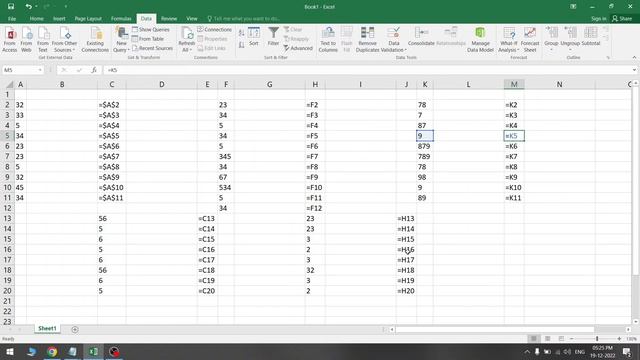Open the Name Box dropdown arrow

pyautogui.click(x=40, y=70)
